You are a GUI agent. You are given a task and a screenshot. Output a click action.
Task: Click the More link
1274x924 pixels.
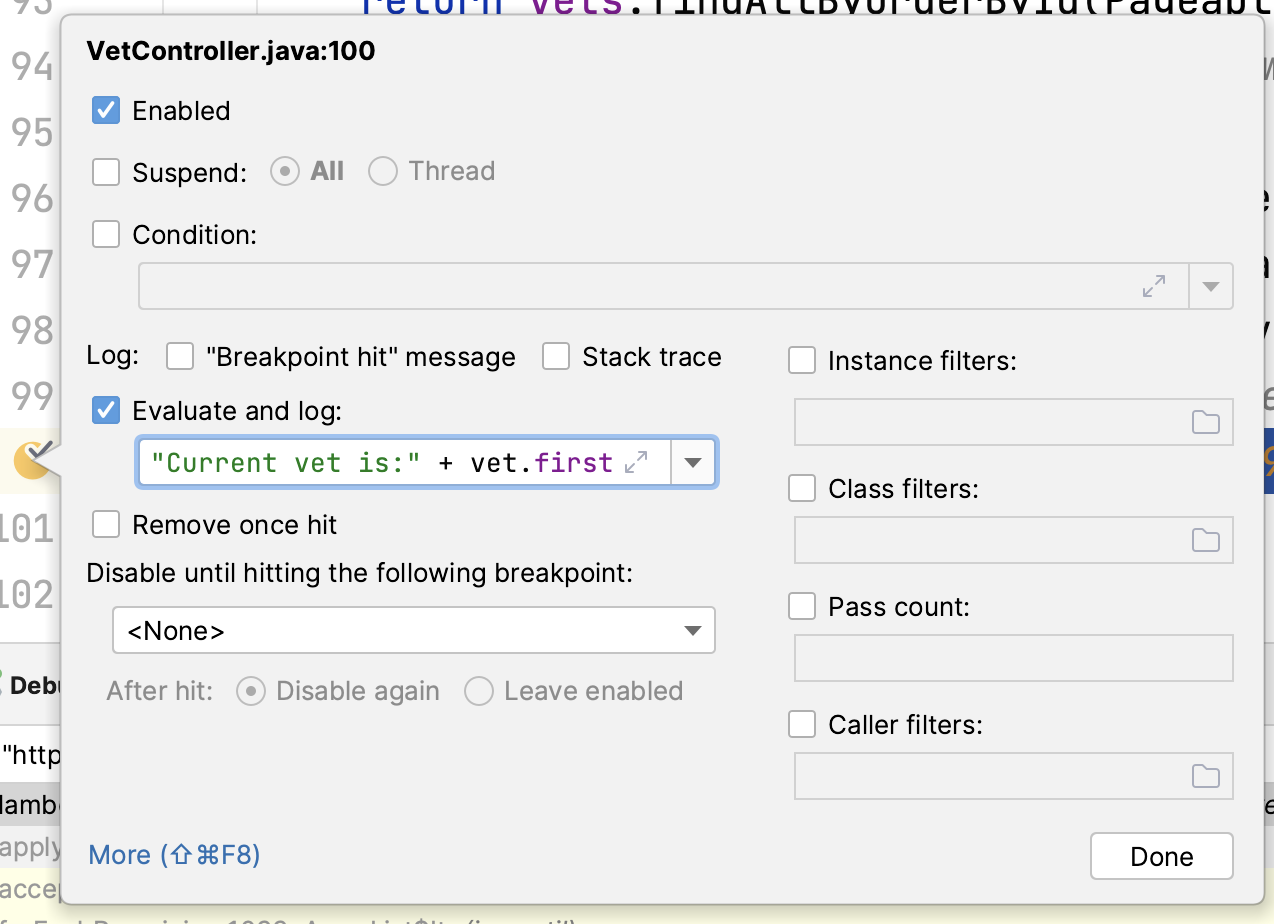[x=174, y=855]
